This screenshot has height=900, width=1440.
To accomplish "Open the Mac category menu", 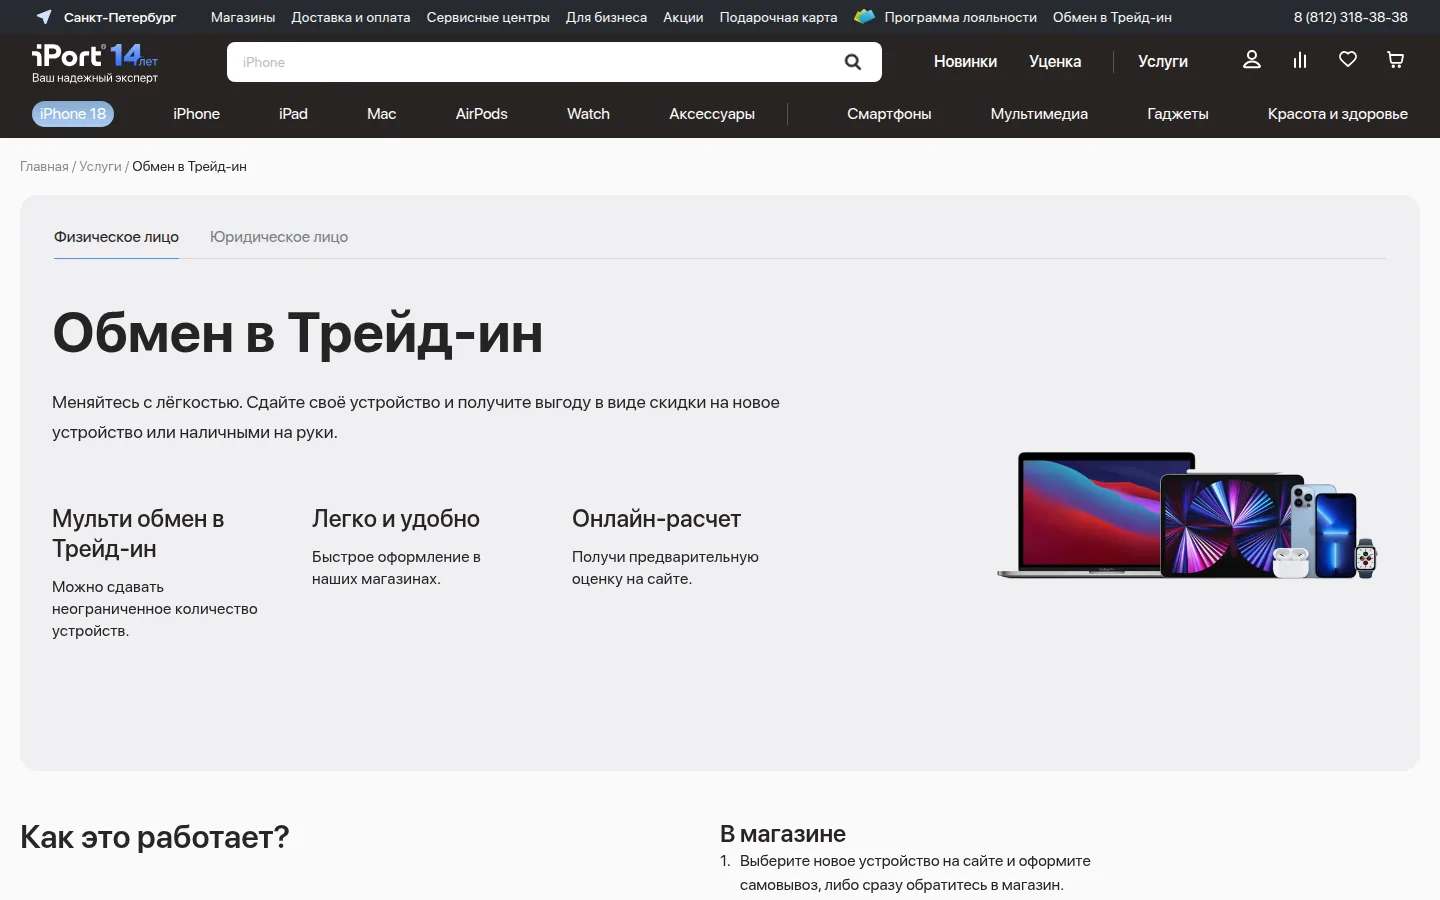I will pos(382,114).
